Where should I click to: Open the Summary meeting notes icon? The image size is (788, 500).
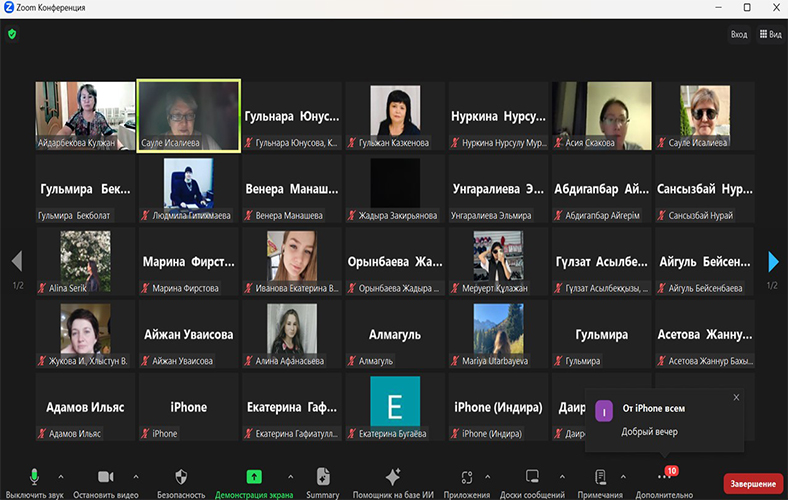[323, 477]
